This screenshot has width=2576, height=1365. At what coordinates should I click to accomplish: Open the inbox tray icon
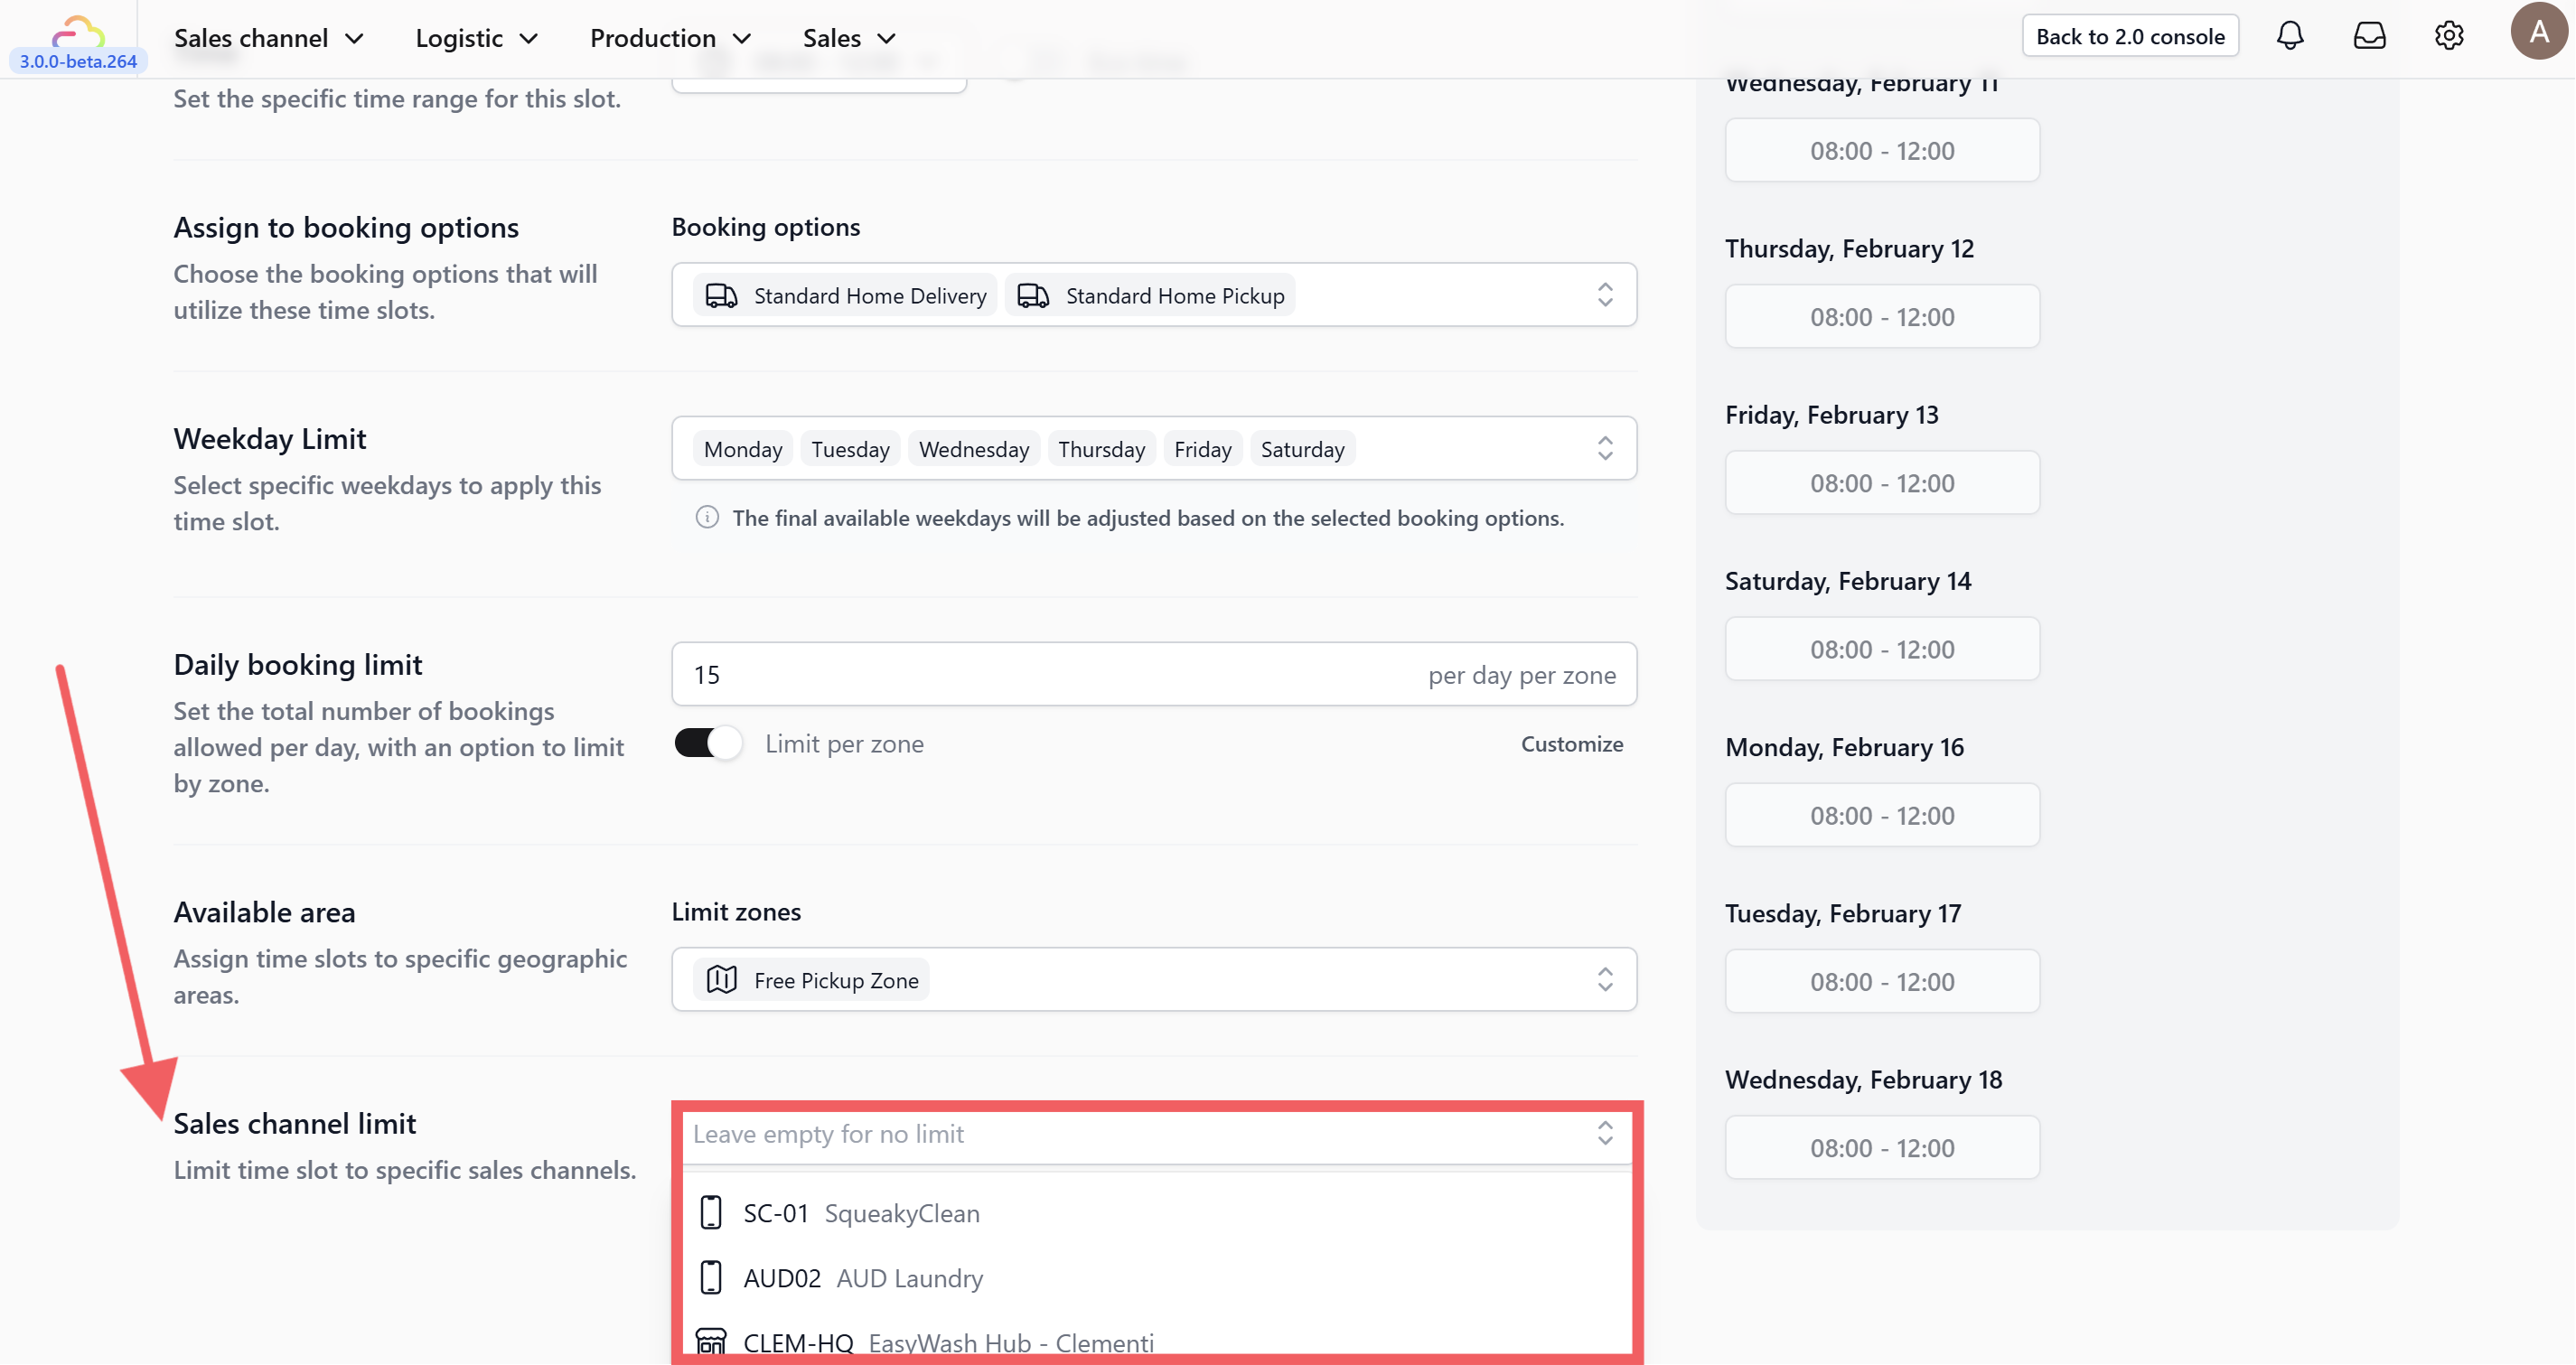(x=2369, y=36)
